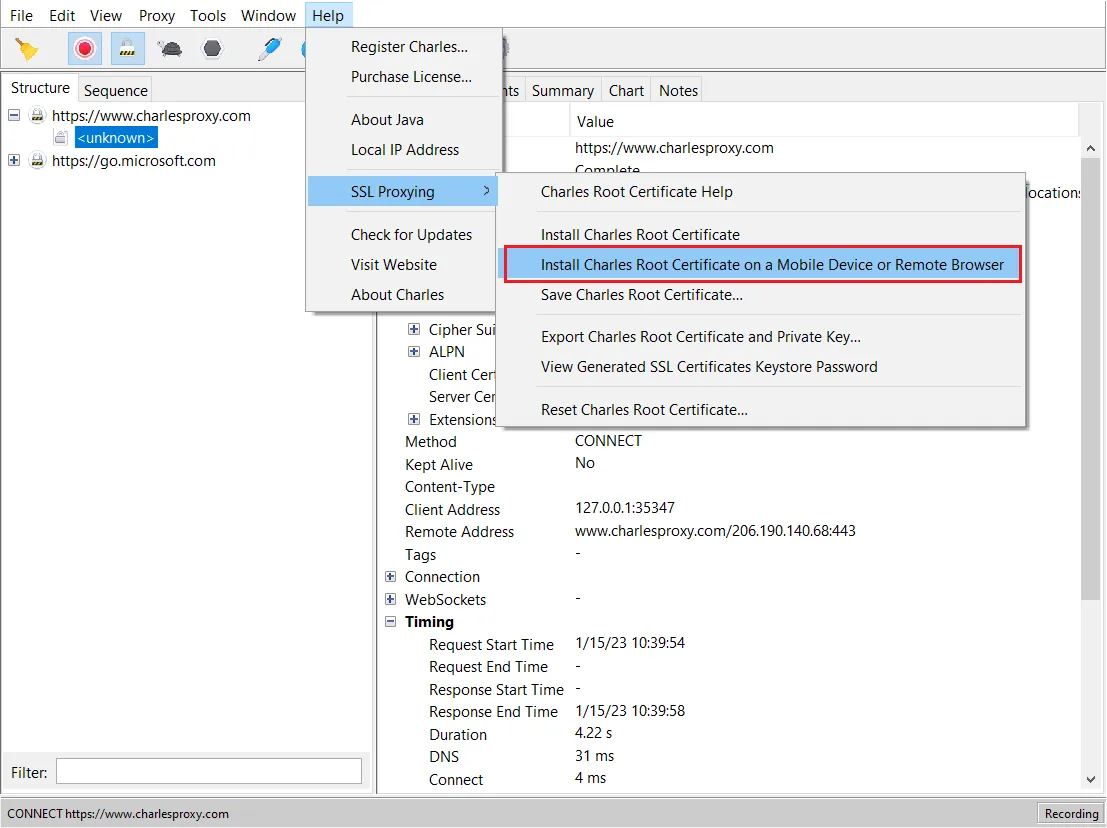Choose Visit Website in Help menu
This screenshot has width=1107, height=828.
[x=404, y=265]
